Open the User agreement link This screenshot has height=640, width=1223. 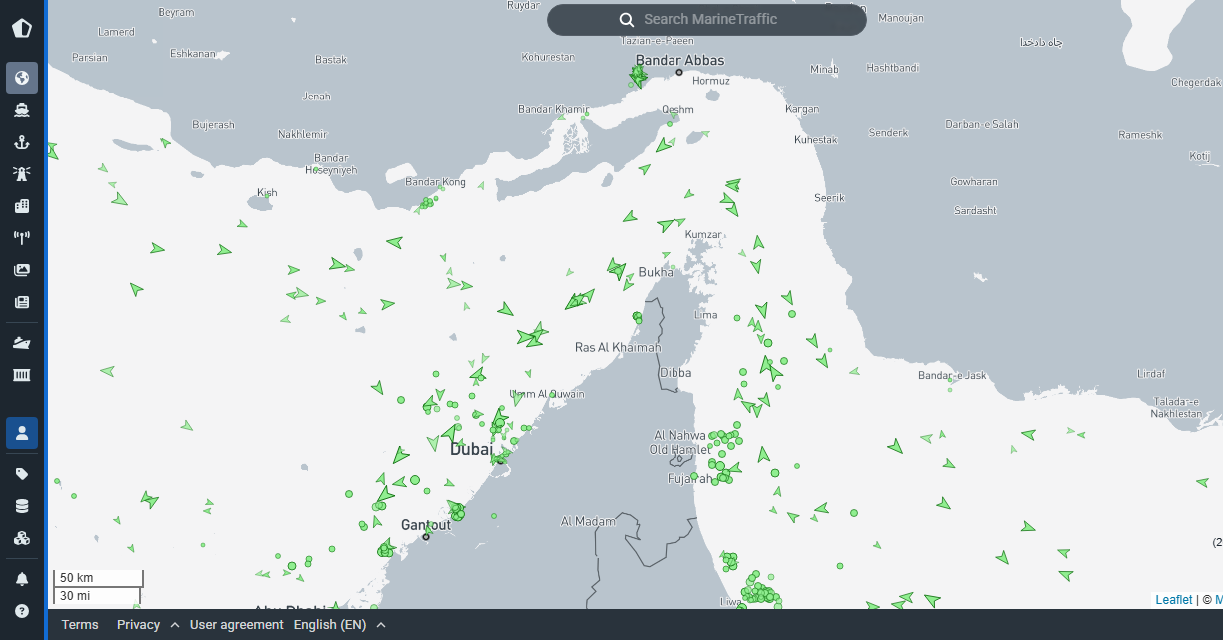click(237, 625)
